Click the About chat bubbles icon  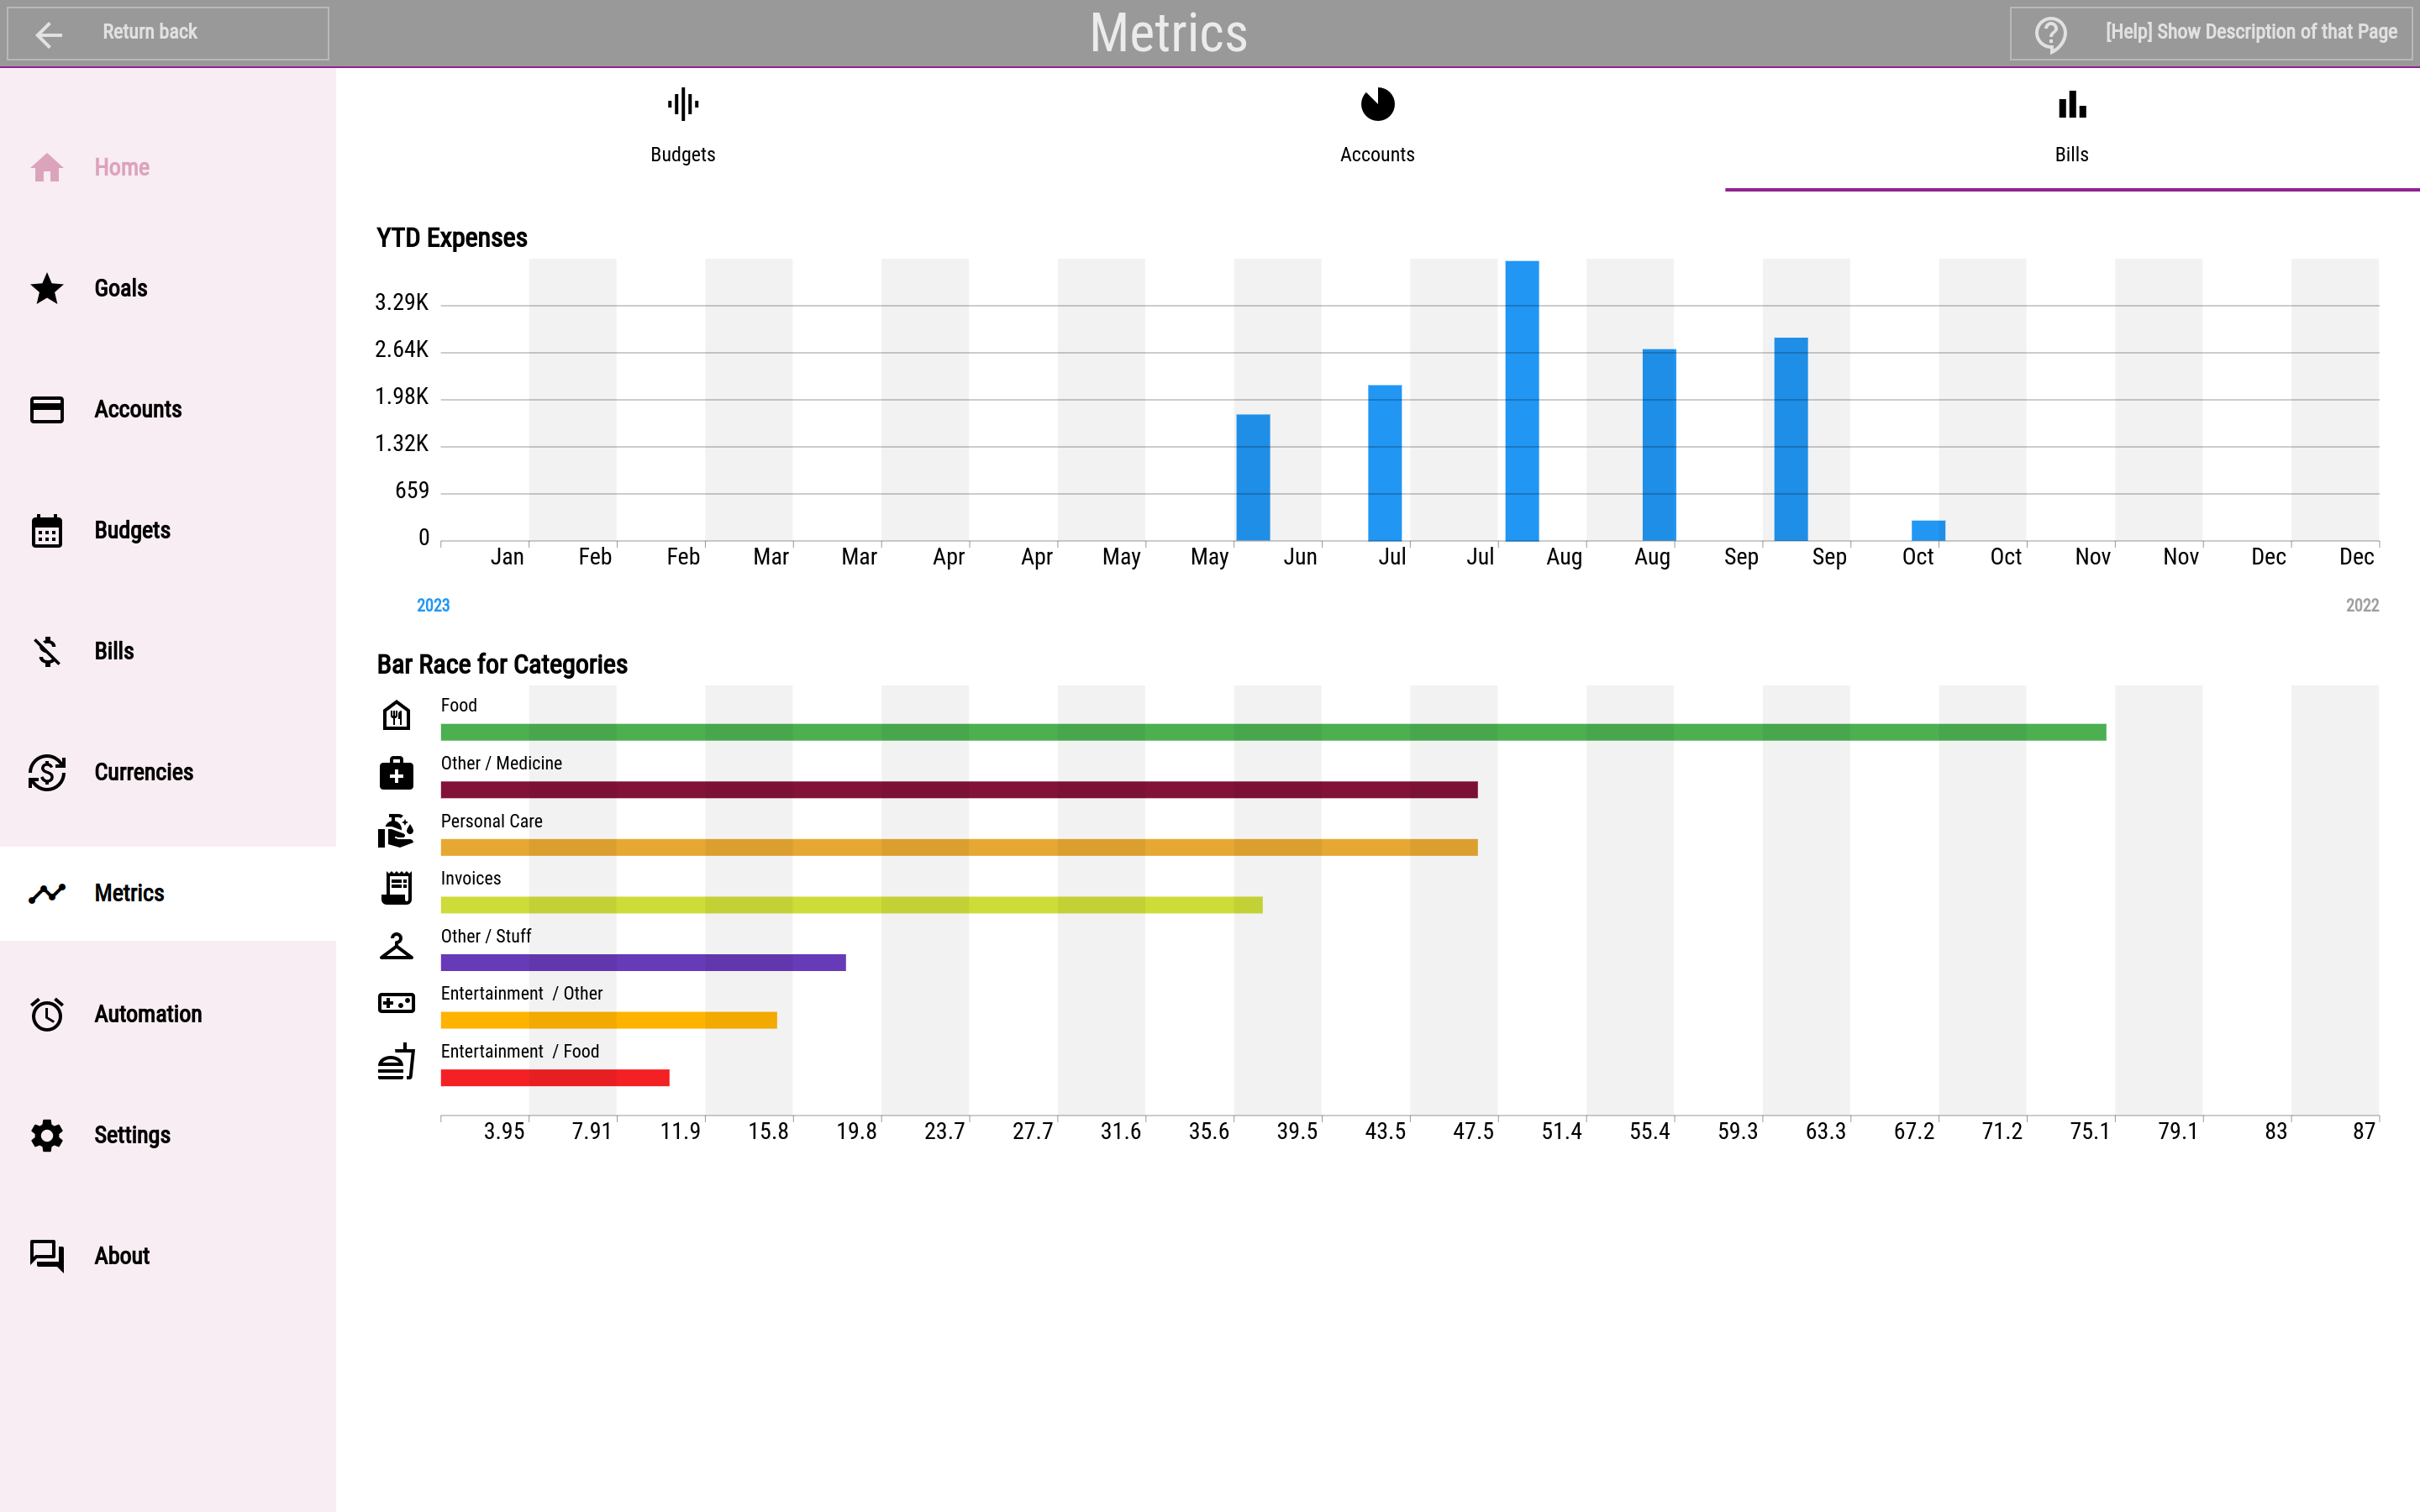tap(47, 1256)
